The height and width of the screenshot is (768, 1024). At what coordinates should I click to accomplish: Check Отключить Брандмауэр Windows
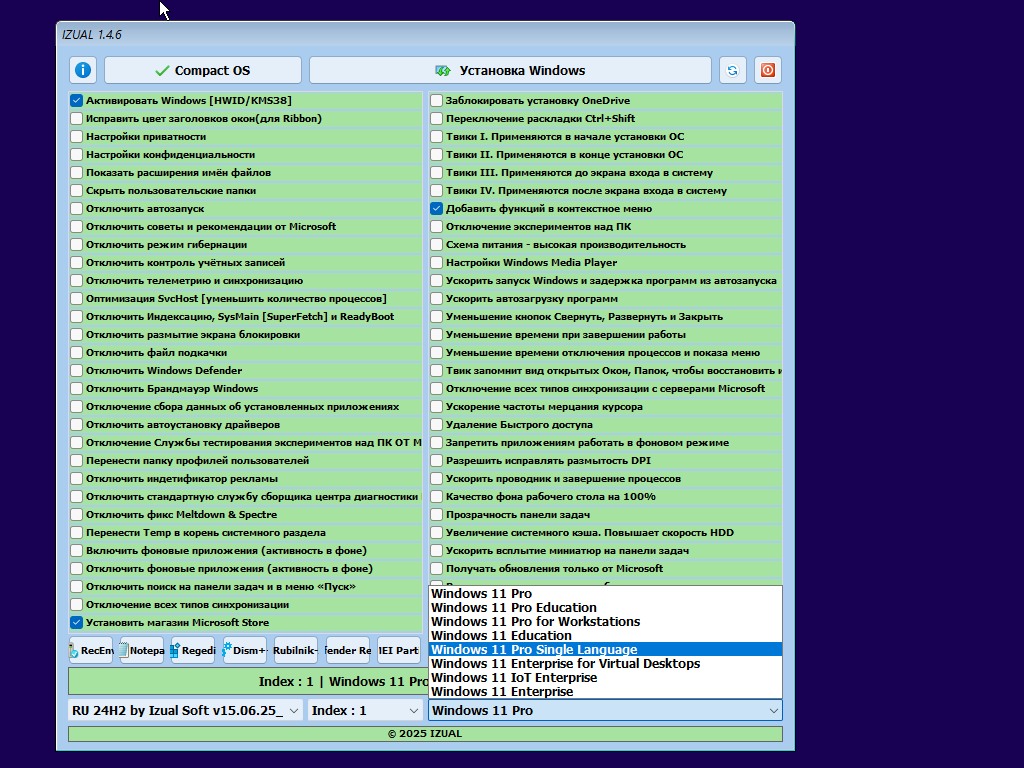[76, 389]
